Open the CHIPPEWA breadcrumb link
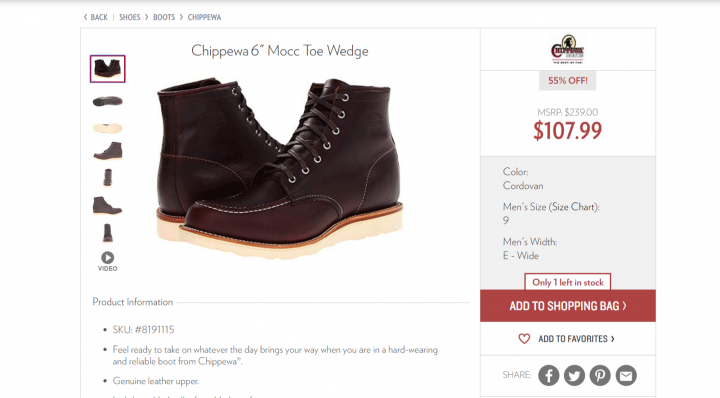Viewport: 720px width, 398px height. (204, 17)
